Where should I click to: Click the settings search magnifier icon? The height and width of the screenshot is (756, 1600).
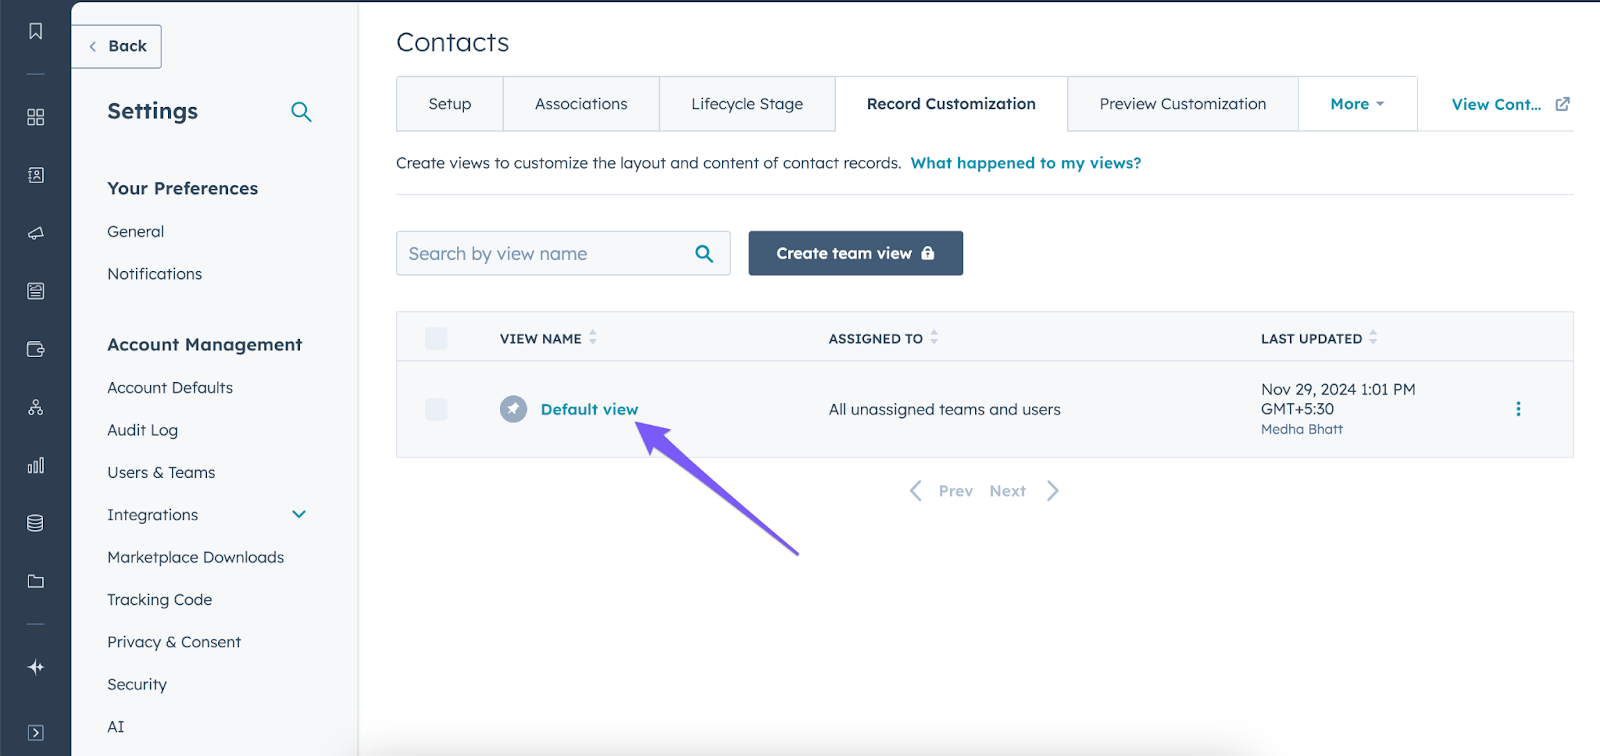click(x=301, y=112)
